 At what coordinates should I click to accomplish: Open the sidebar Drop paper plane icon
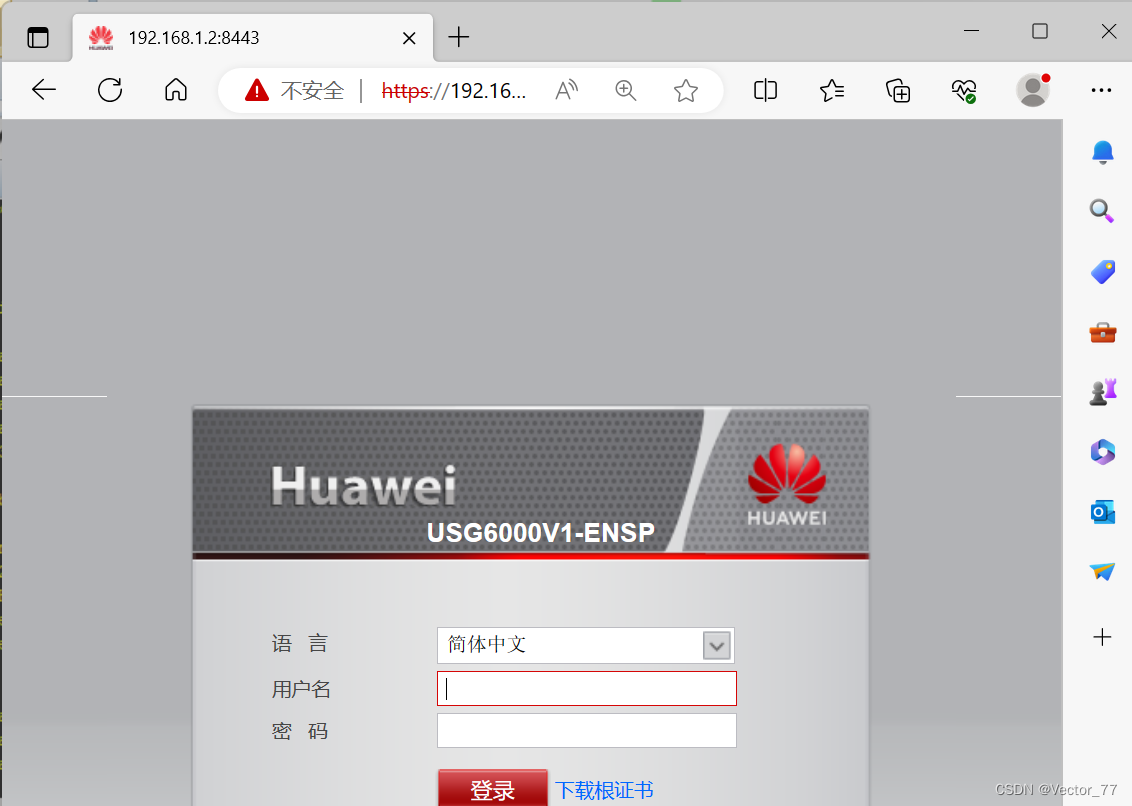1102,571
